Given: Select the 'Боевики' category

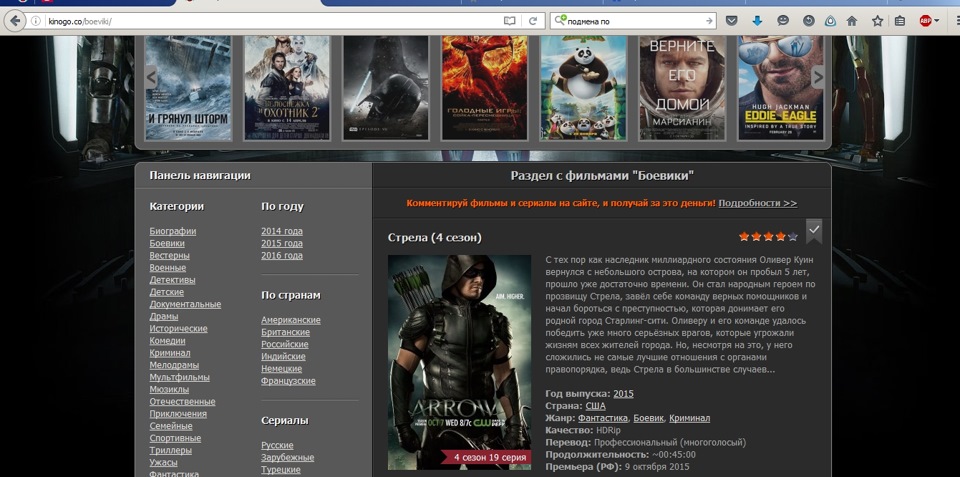Looking at the screenshot, I should click(x=167, y=243).
